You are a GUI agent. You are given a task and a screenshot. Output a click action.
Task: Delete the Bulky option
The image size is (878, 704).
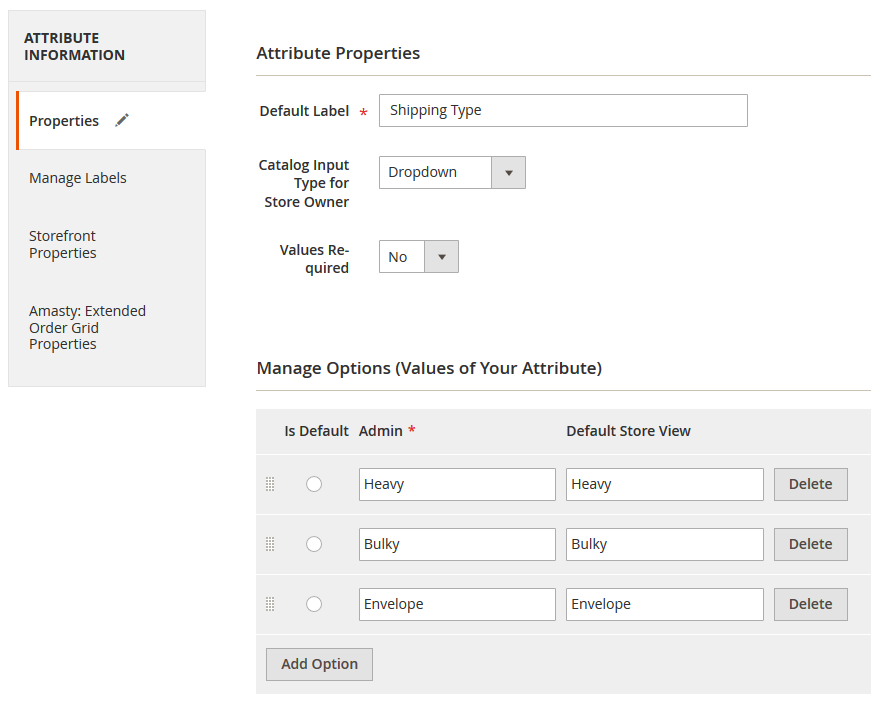point(810,544)
